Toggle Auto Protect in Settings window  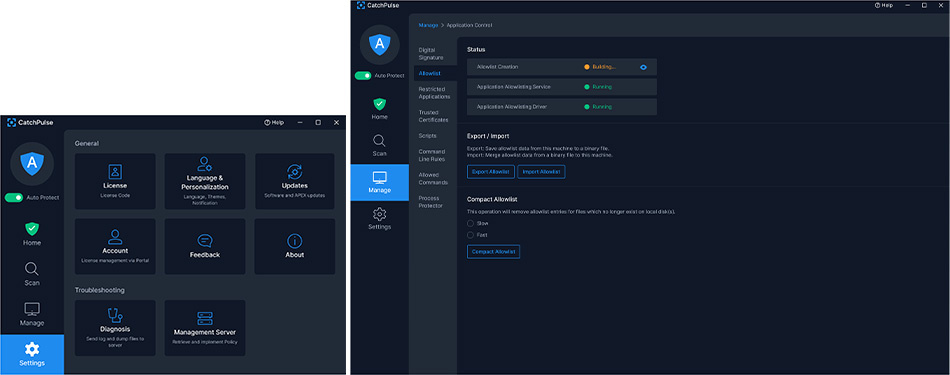pos(14,197)
